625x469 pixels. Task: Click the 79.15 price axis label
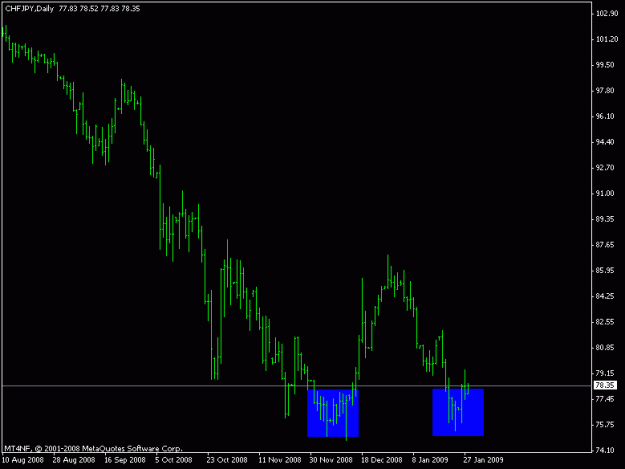pyautogui.click(x=605, y=373)
